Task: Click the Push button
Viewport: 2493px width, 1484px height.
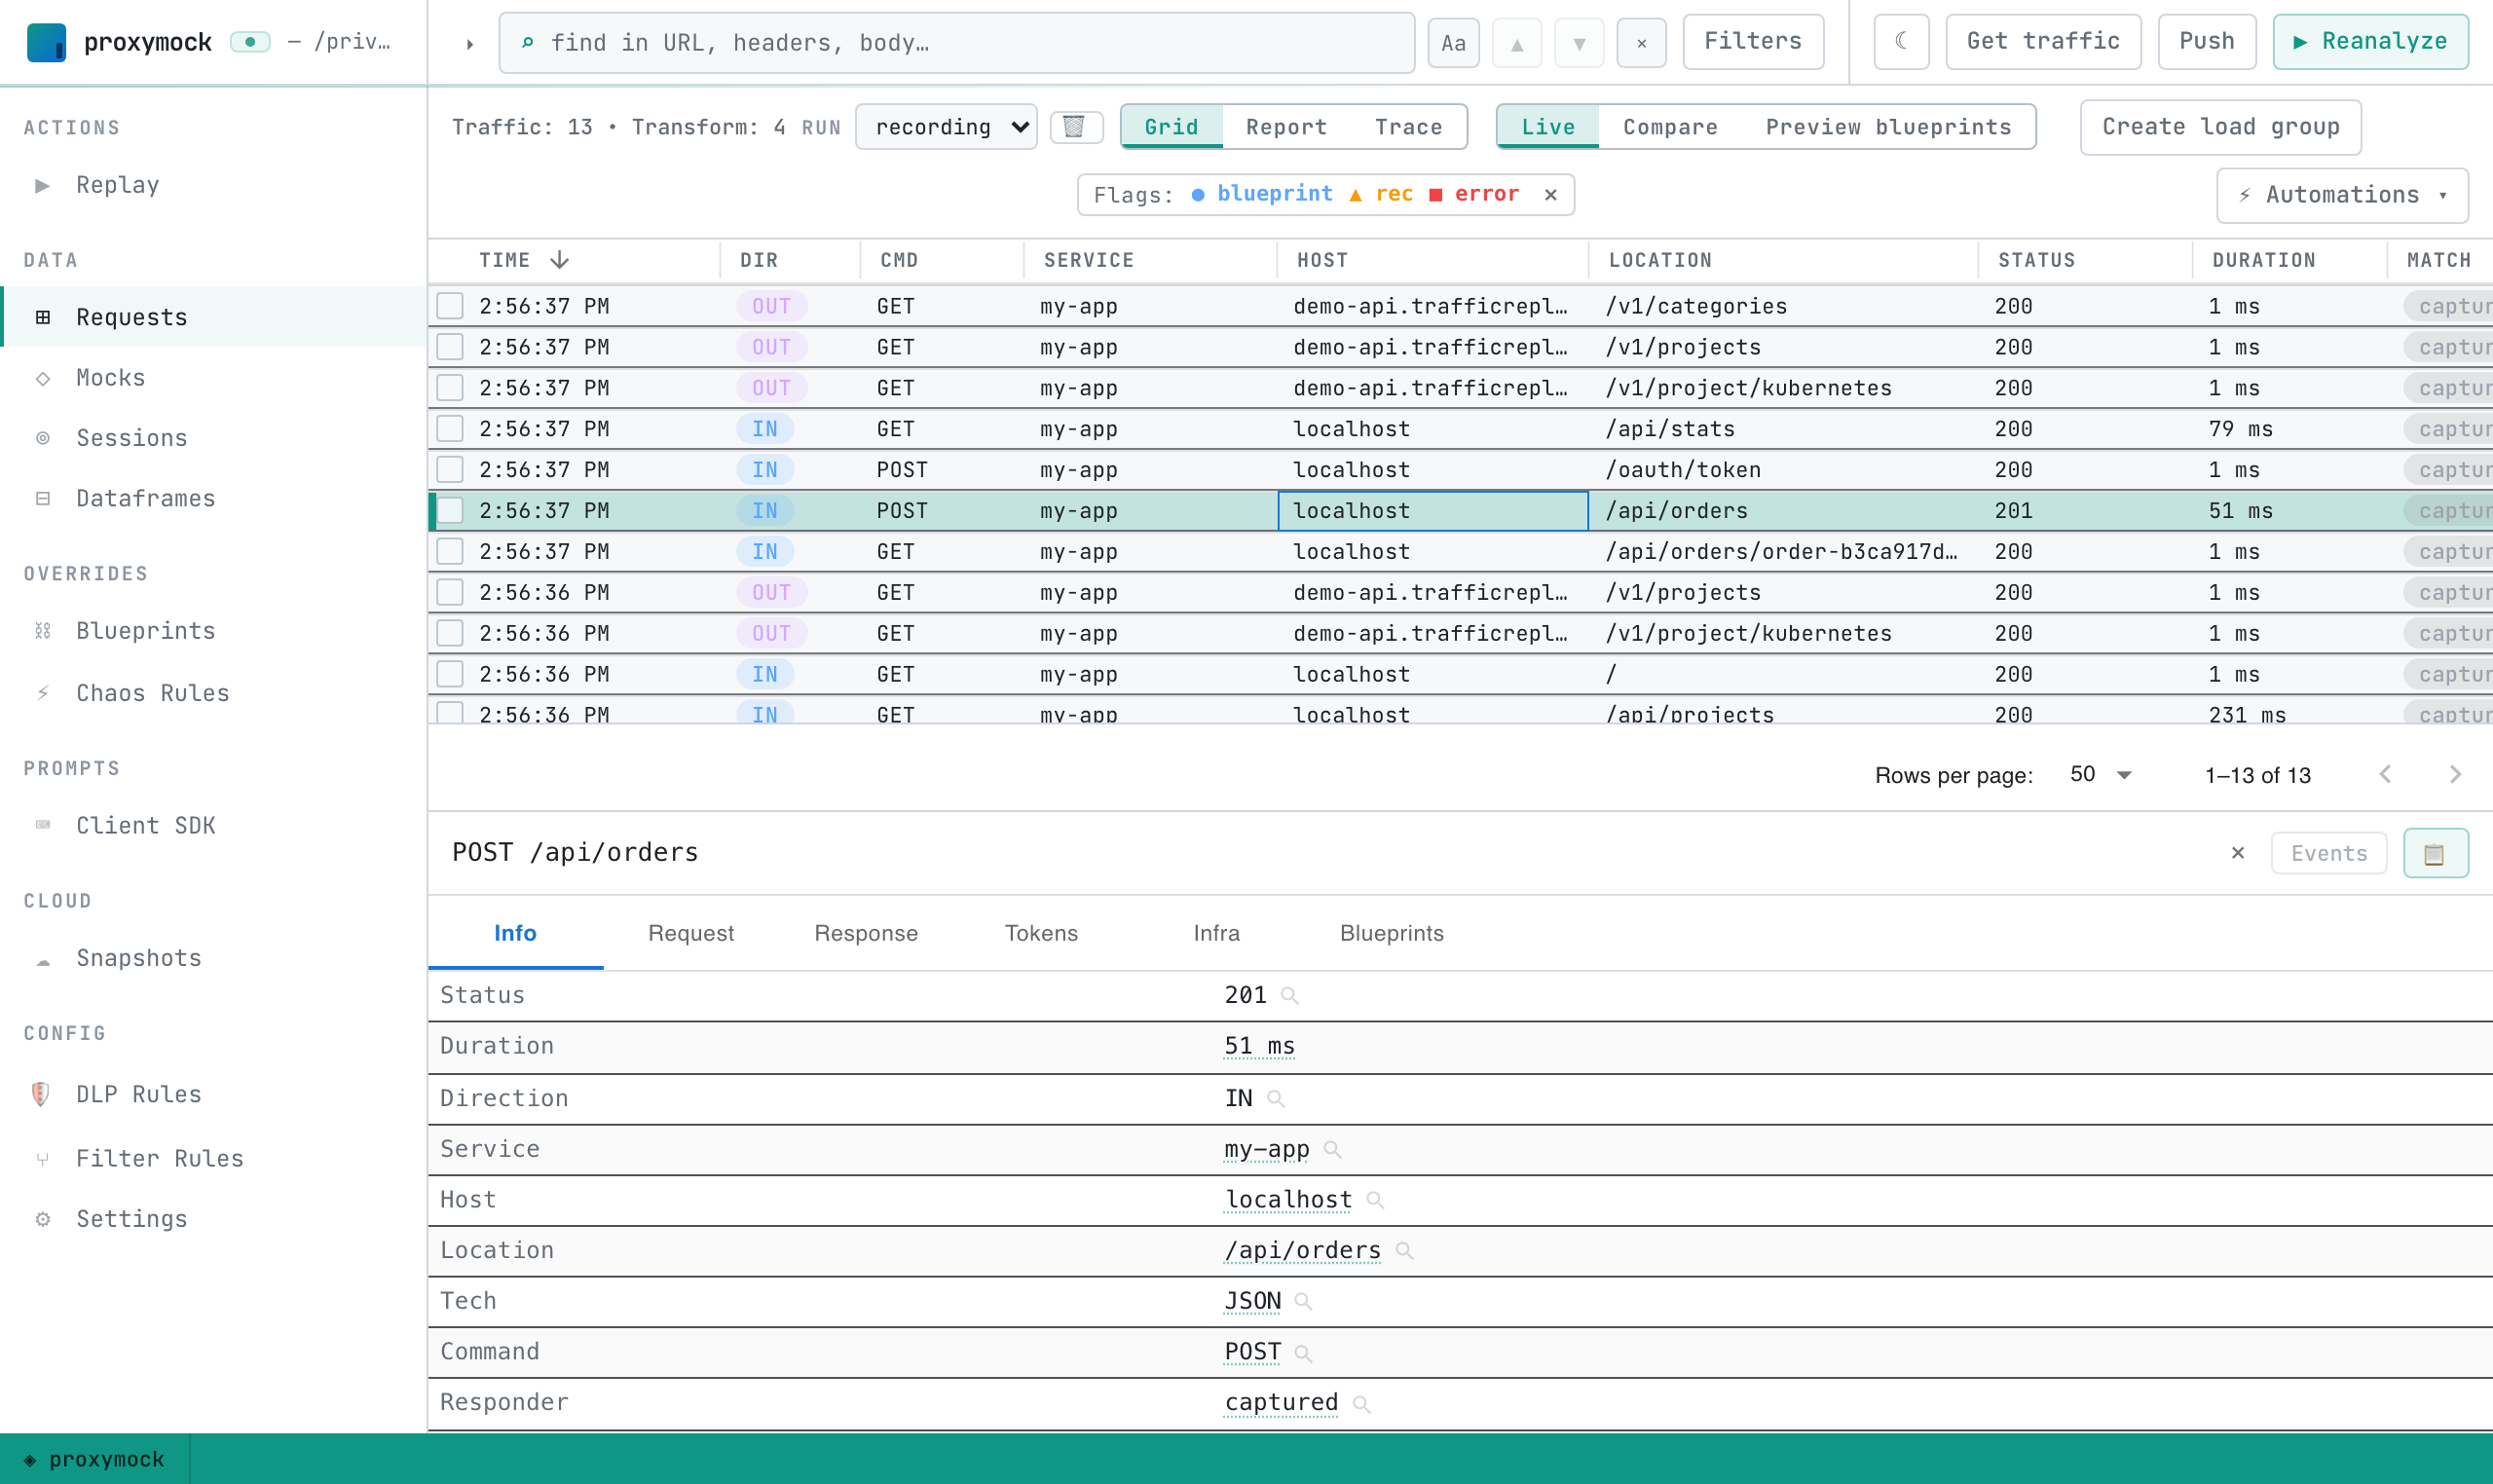Action: coord(2206,42)
